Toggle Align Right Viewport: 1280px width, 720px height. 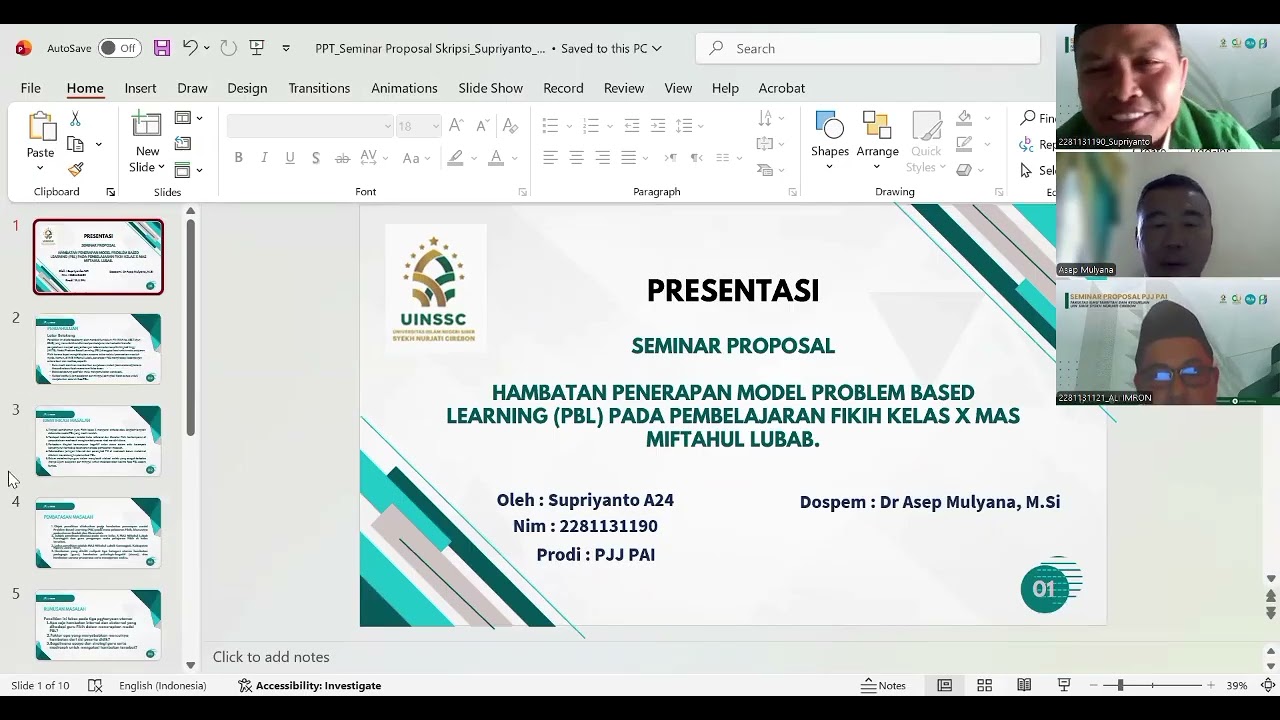coord(602,157)
